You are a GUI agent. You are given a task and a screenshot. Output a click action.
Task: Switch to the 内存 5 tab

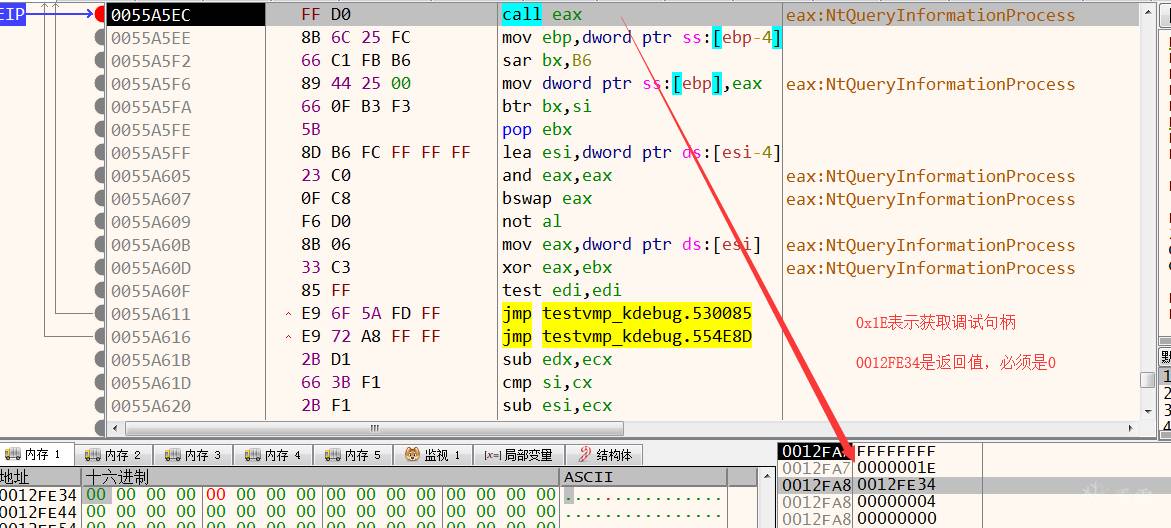click(354, 455)
